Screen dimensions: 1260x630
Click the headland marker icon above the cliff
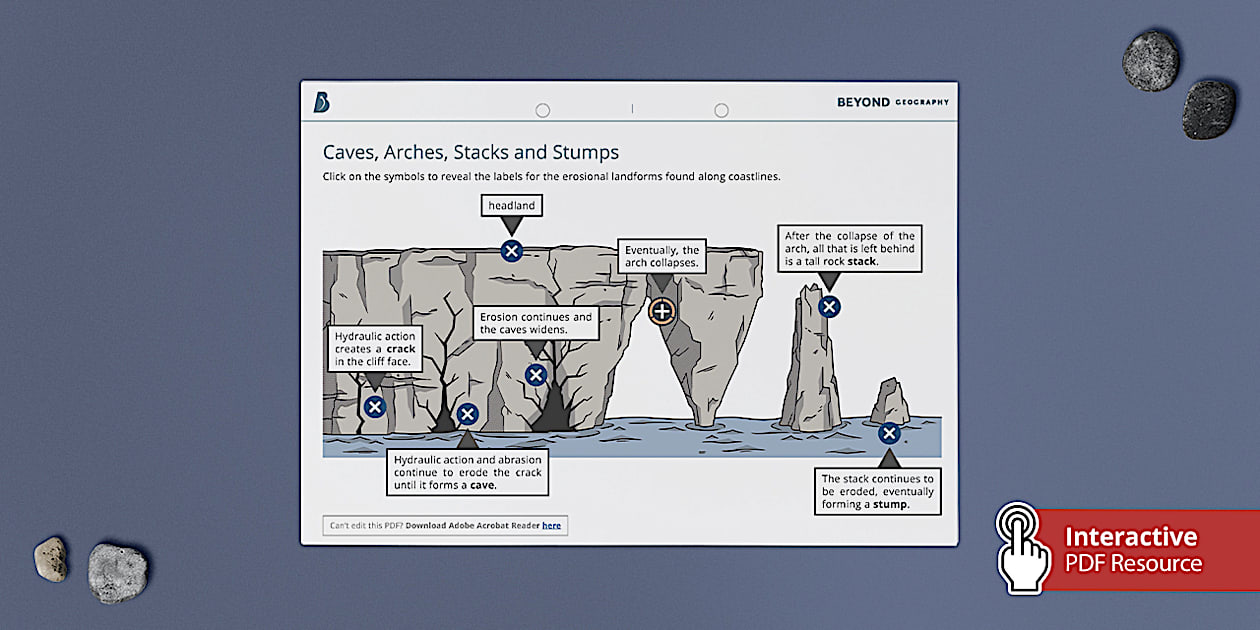510,251
